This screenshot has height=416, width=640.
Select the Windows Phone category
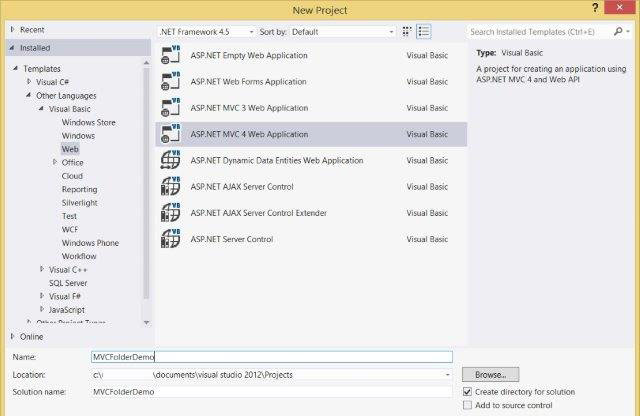[x=90, y=243]
